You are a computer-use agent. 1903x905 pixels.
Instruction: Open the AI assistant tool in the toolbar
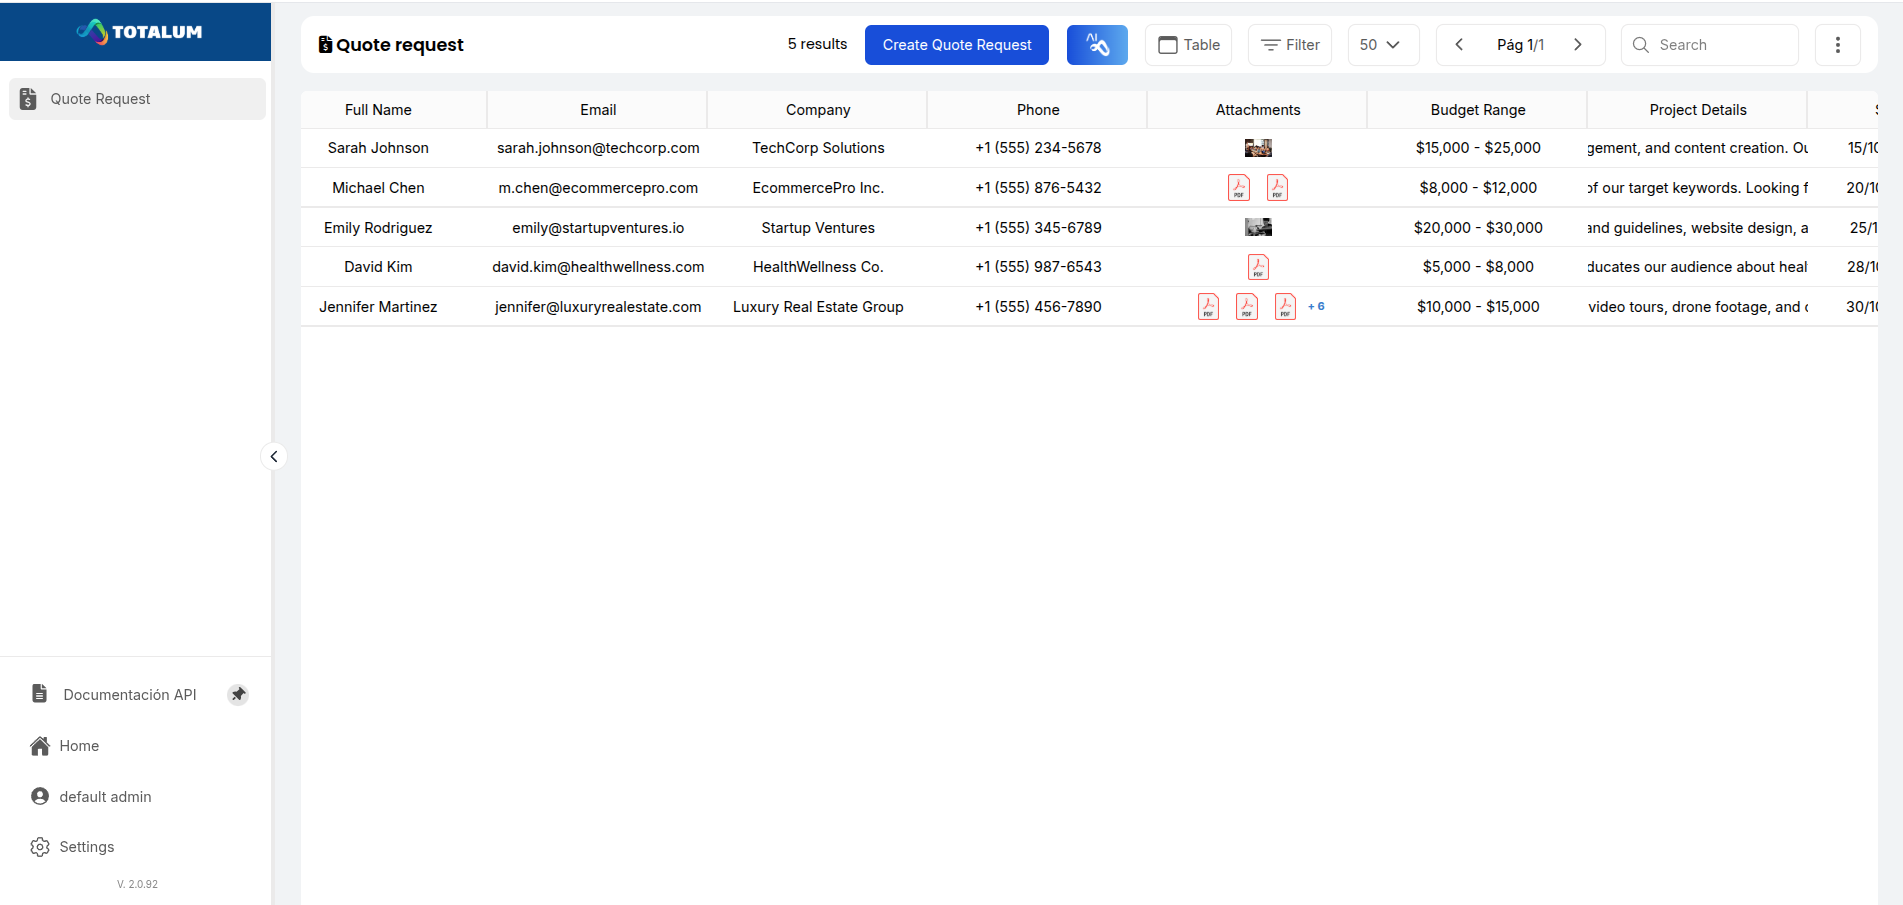tap(1097, 44)
